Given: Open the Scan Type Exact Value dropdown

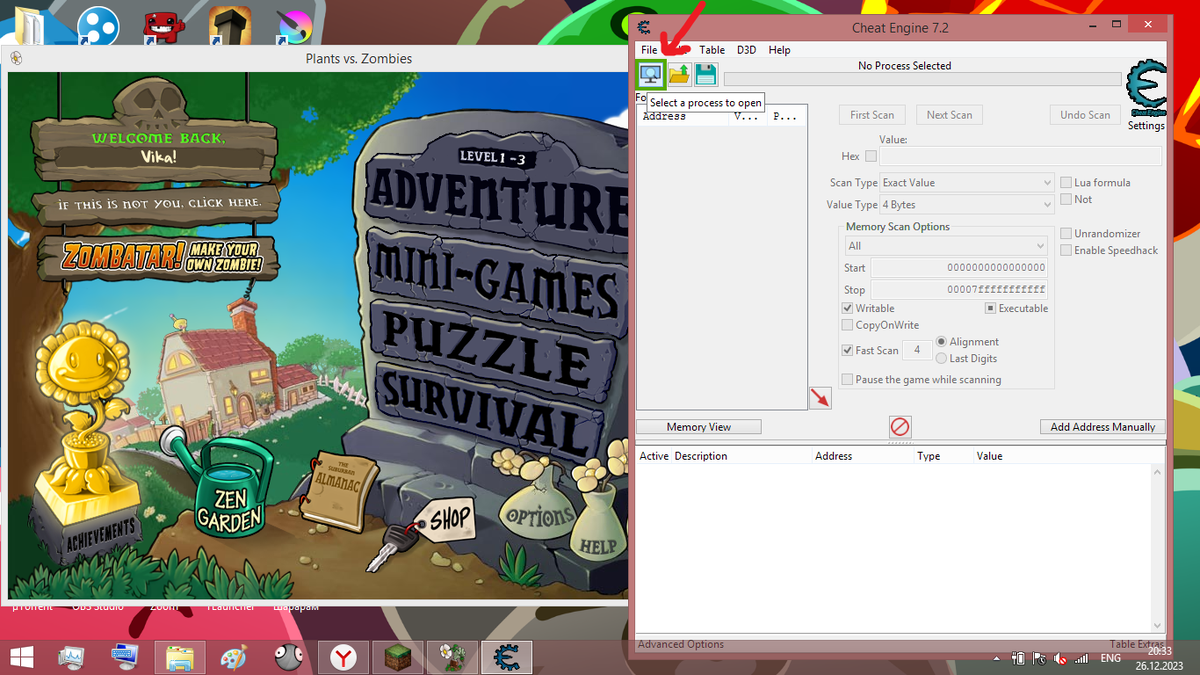Looking at the screenshot, I should pos(967,183).
